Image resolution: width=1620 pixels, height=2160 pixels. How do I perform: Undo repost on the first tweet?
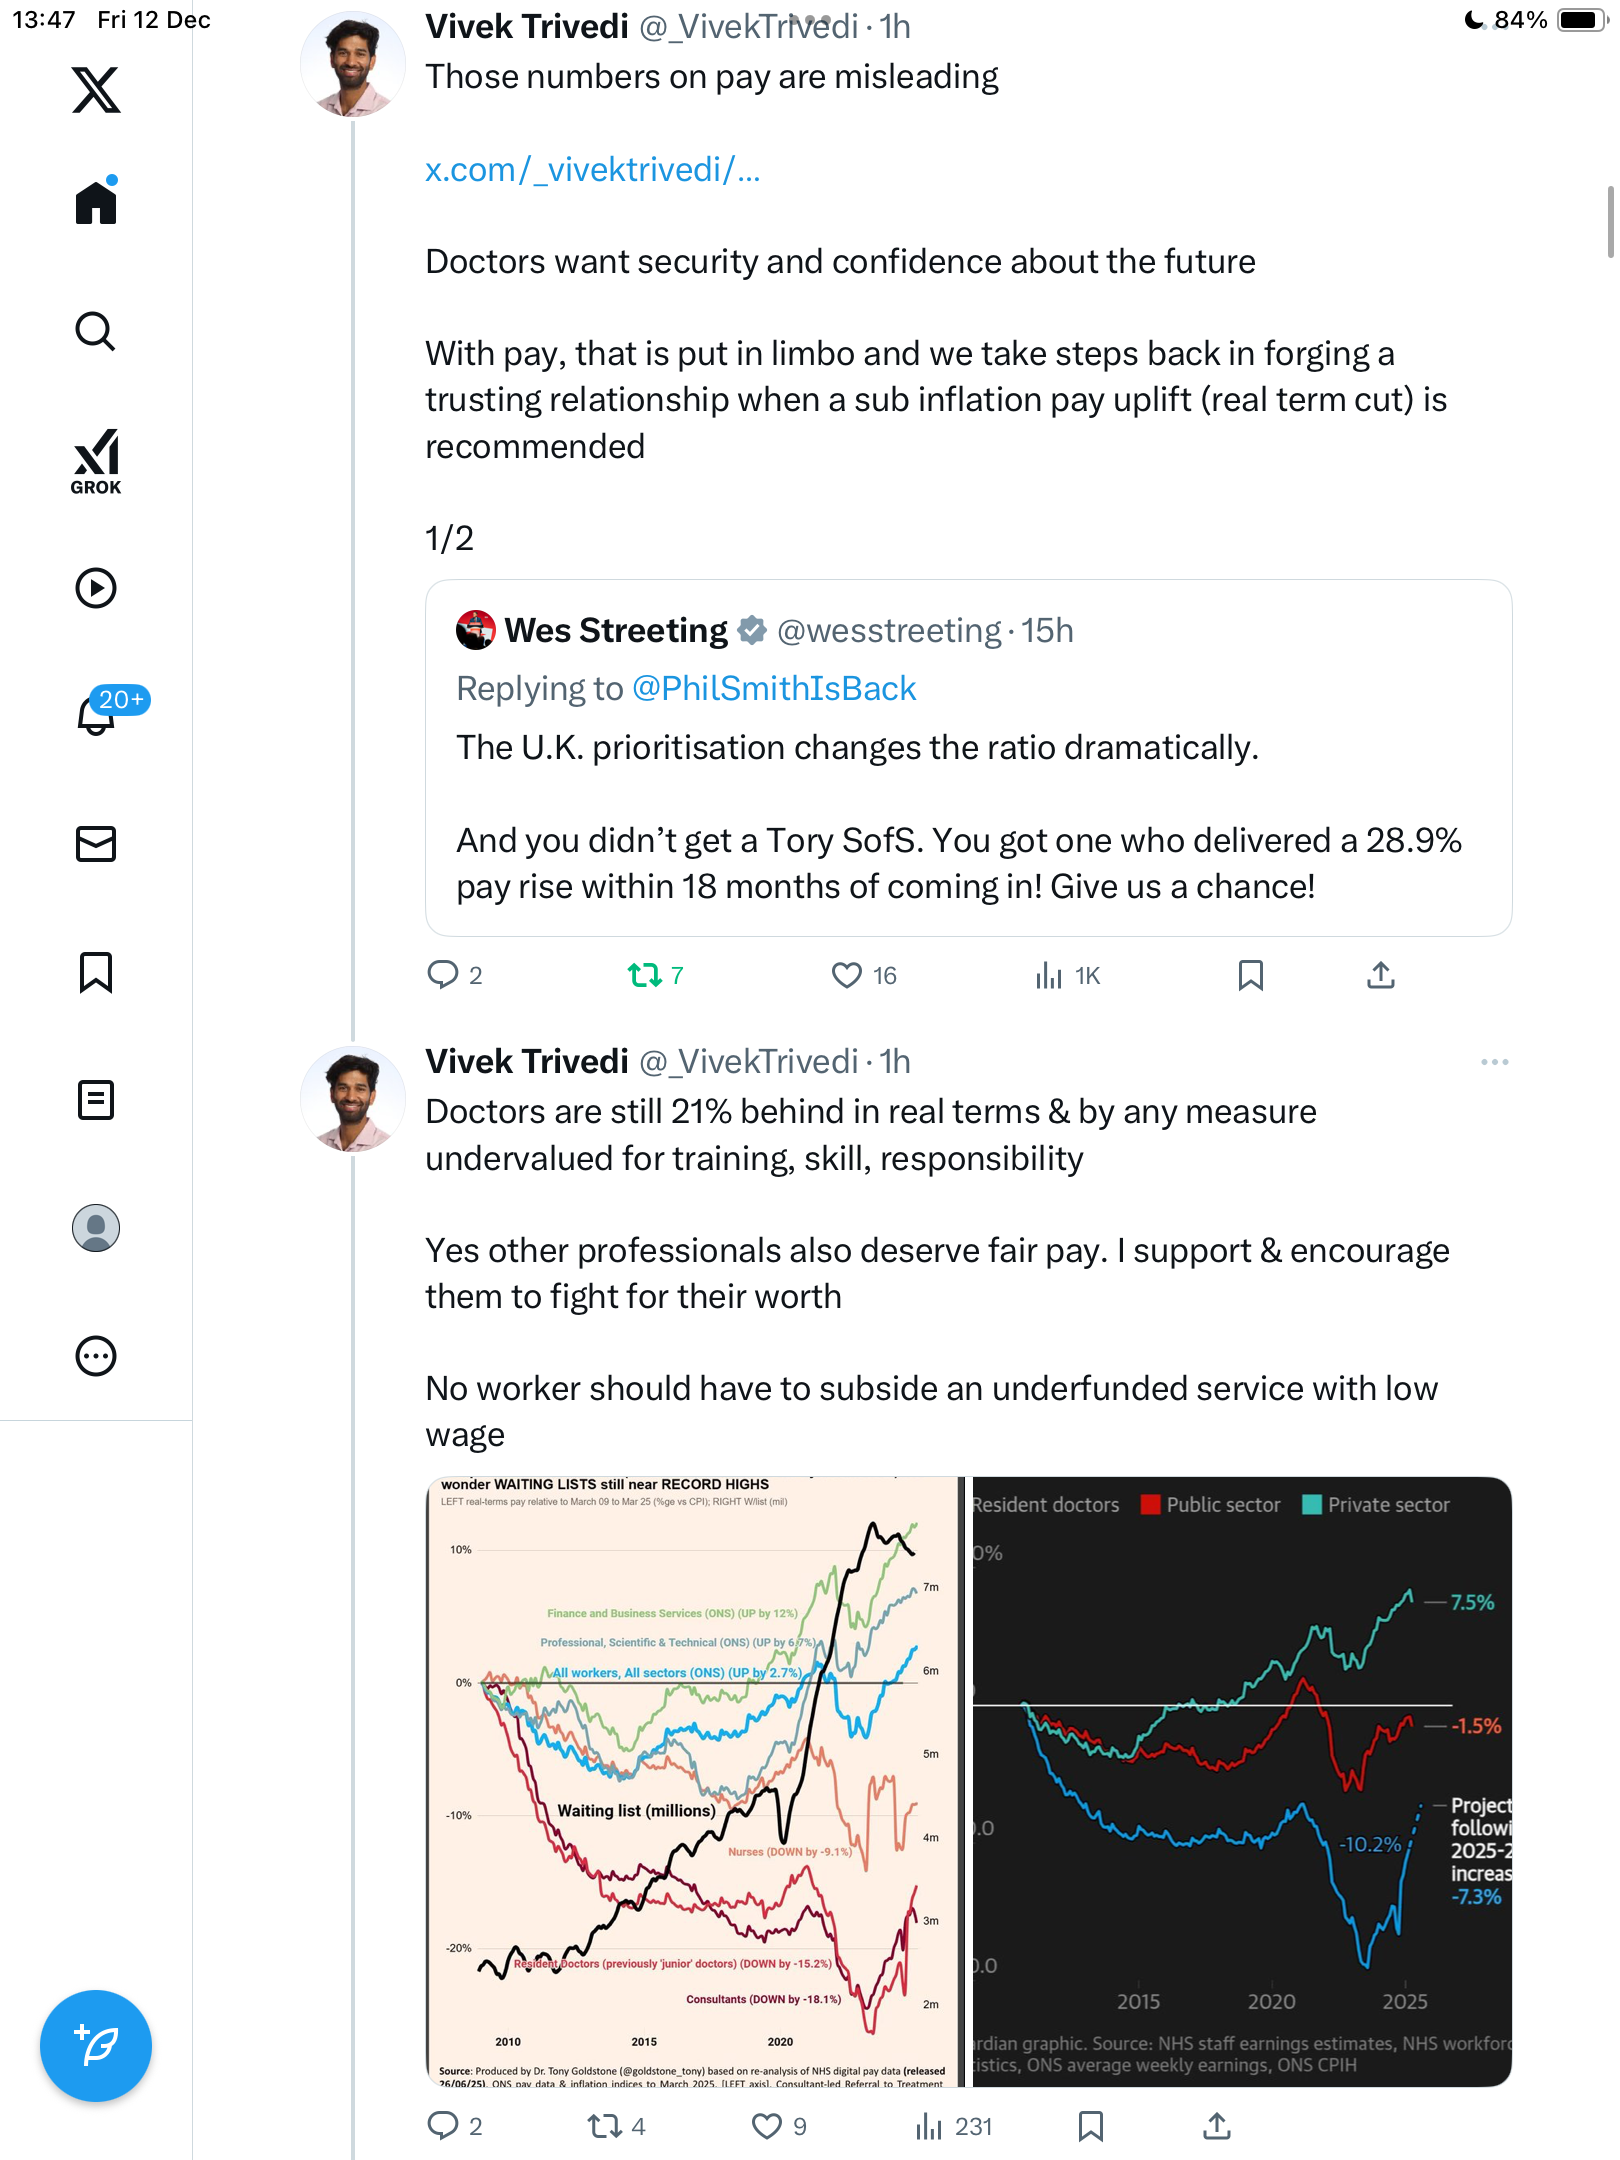click(645, 975)
